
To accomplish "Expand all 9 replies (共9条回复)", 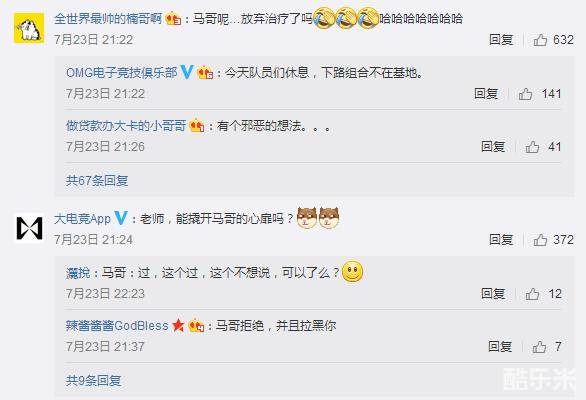I will [94, 381].
